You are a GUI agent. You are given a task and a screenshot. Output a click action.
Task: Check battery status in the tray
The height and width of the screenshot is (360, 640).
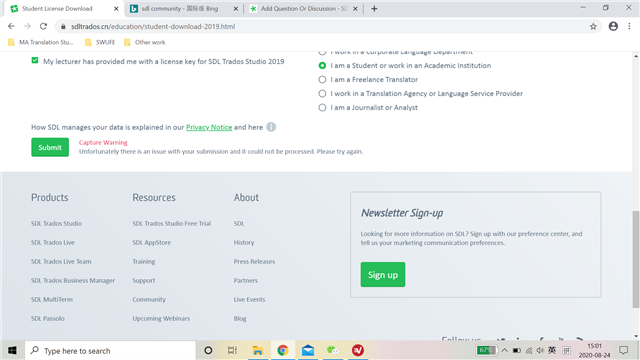[516, 350]
